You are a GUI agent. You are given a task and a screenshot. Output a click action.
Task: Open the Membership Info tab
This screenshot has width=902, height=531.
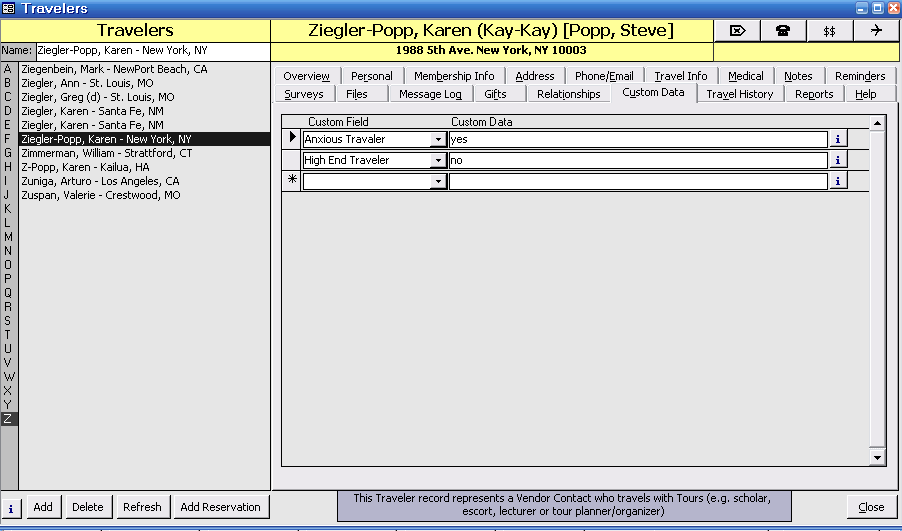[454, 76]
